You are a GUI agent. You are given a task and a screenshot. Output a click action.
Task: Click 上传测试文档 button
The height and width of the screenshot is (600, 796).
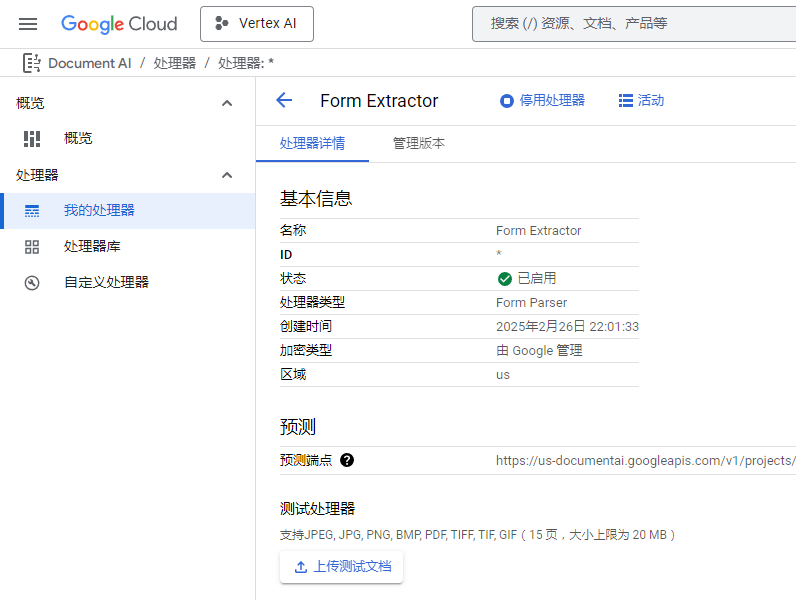[341, 567]
